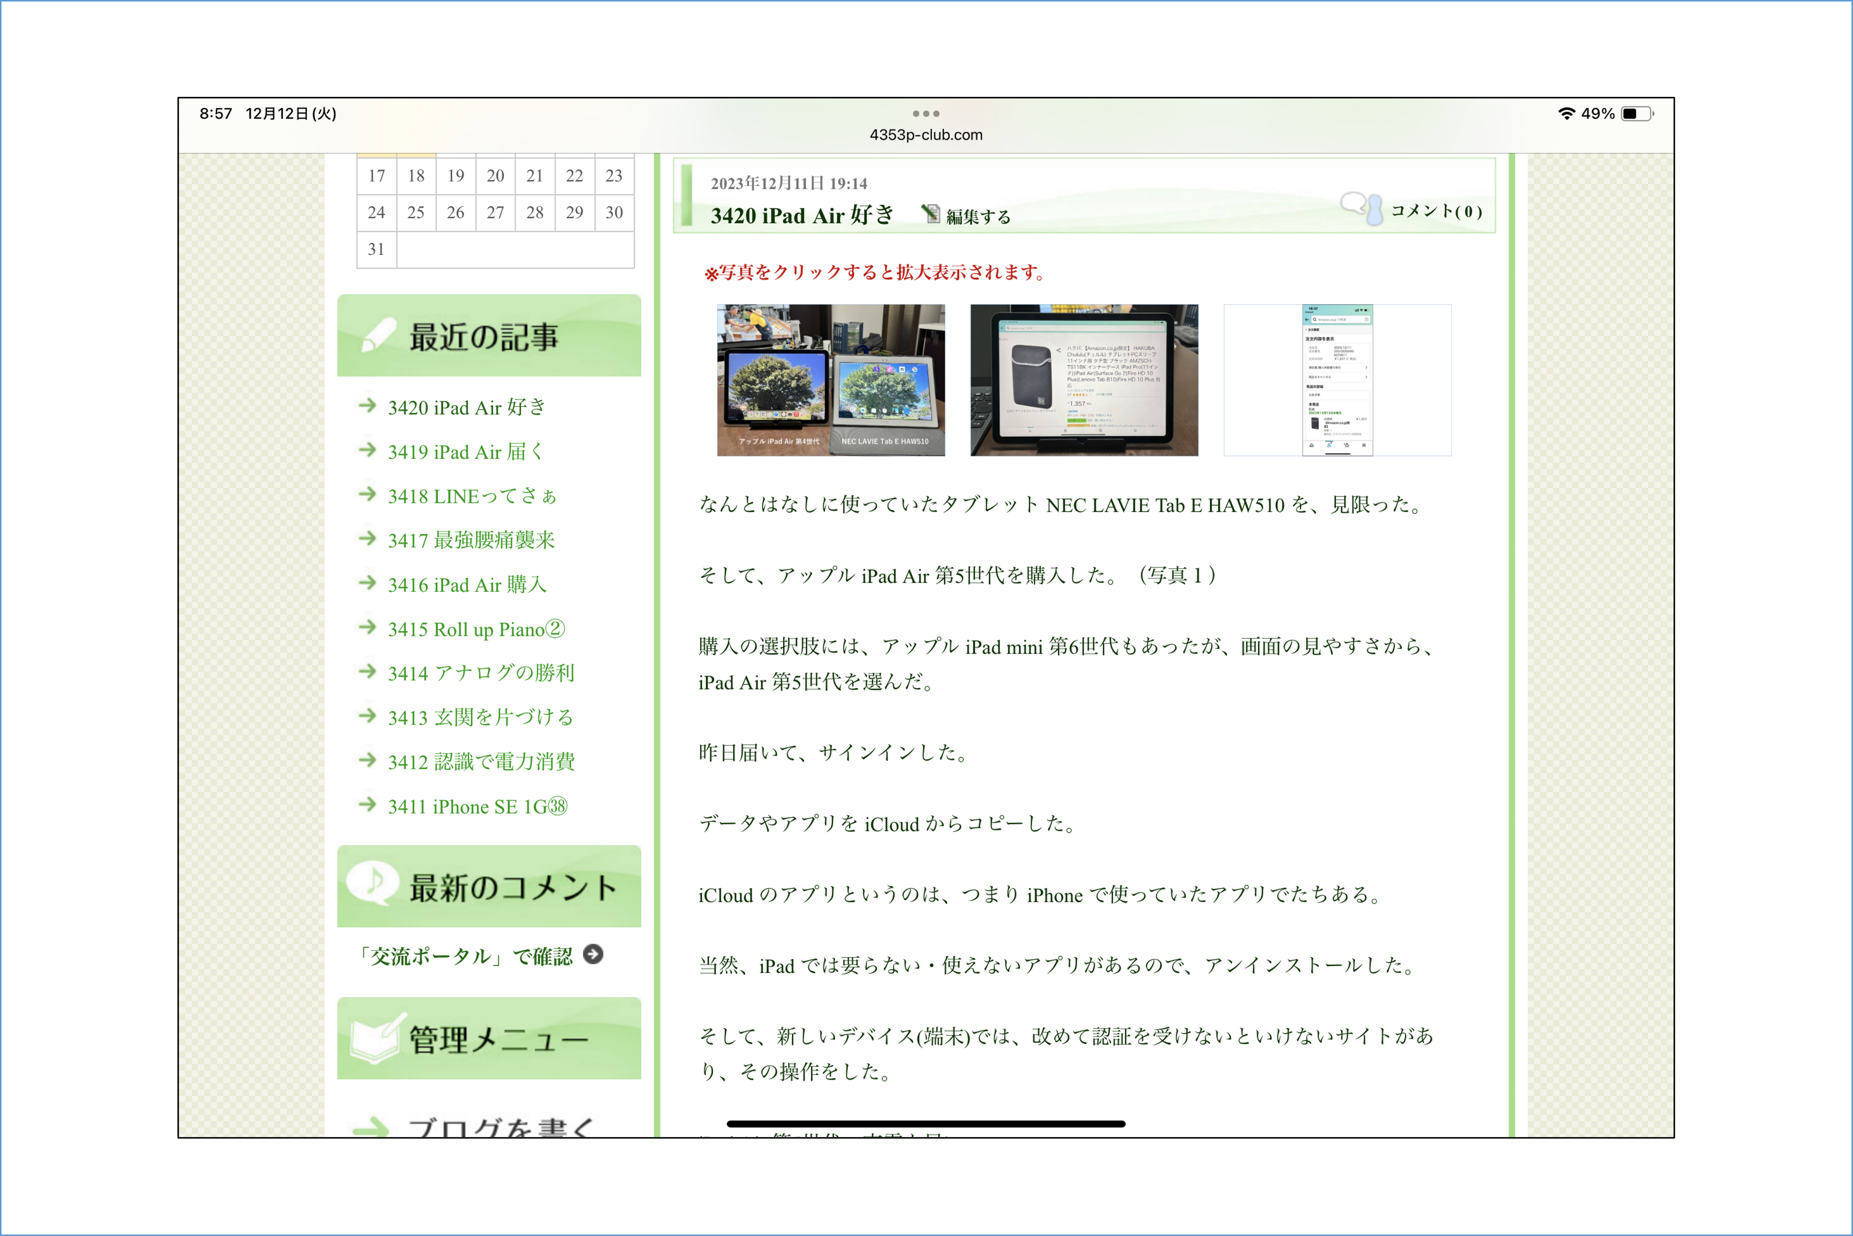This screenshot has height=1236, width=1853.
Task: Tap the home indicator bar at bottom
Action: (x=926, y=1123)
